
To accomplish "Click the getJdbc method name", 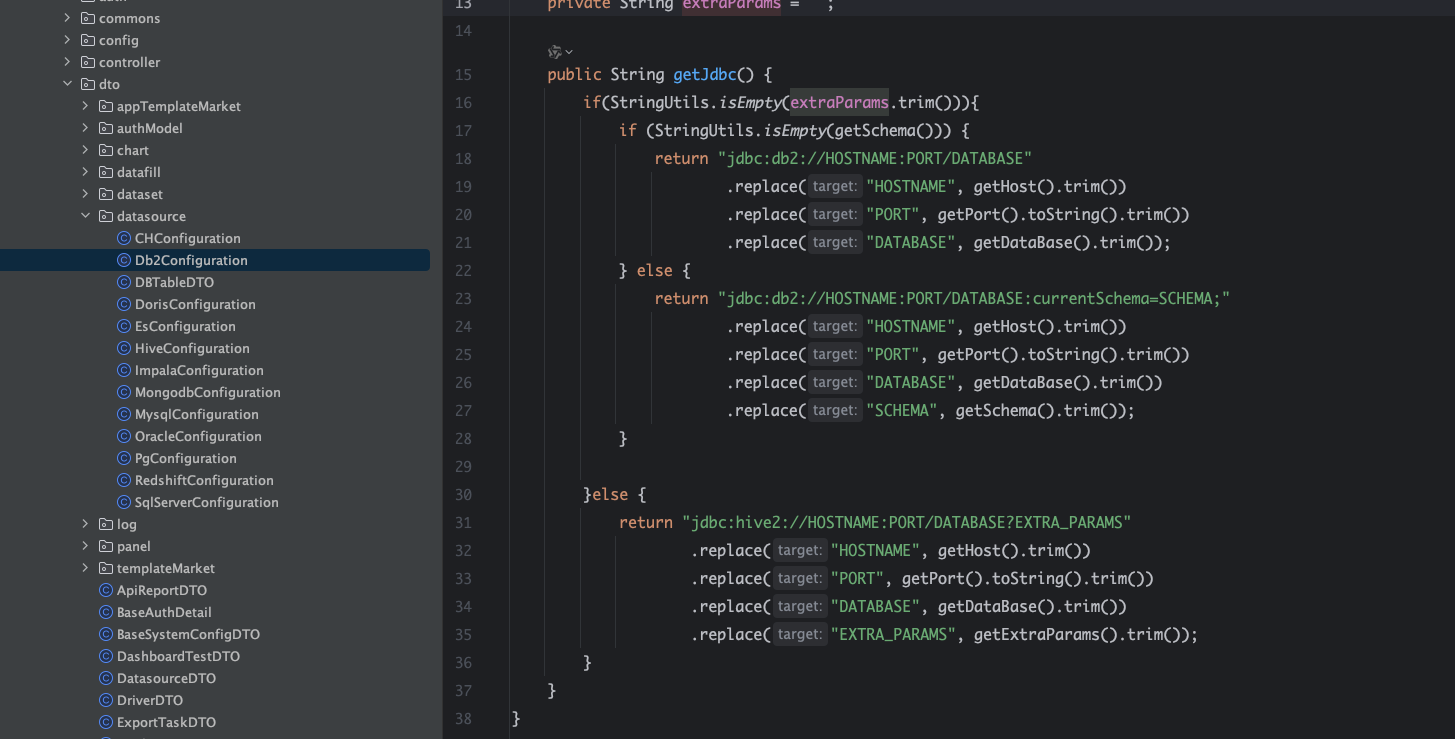I will 705,75.
